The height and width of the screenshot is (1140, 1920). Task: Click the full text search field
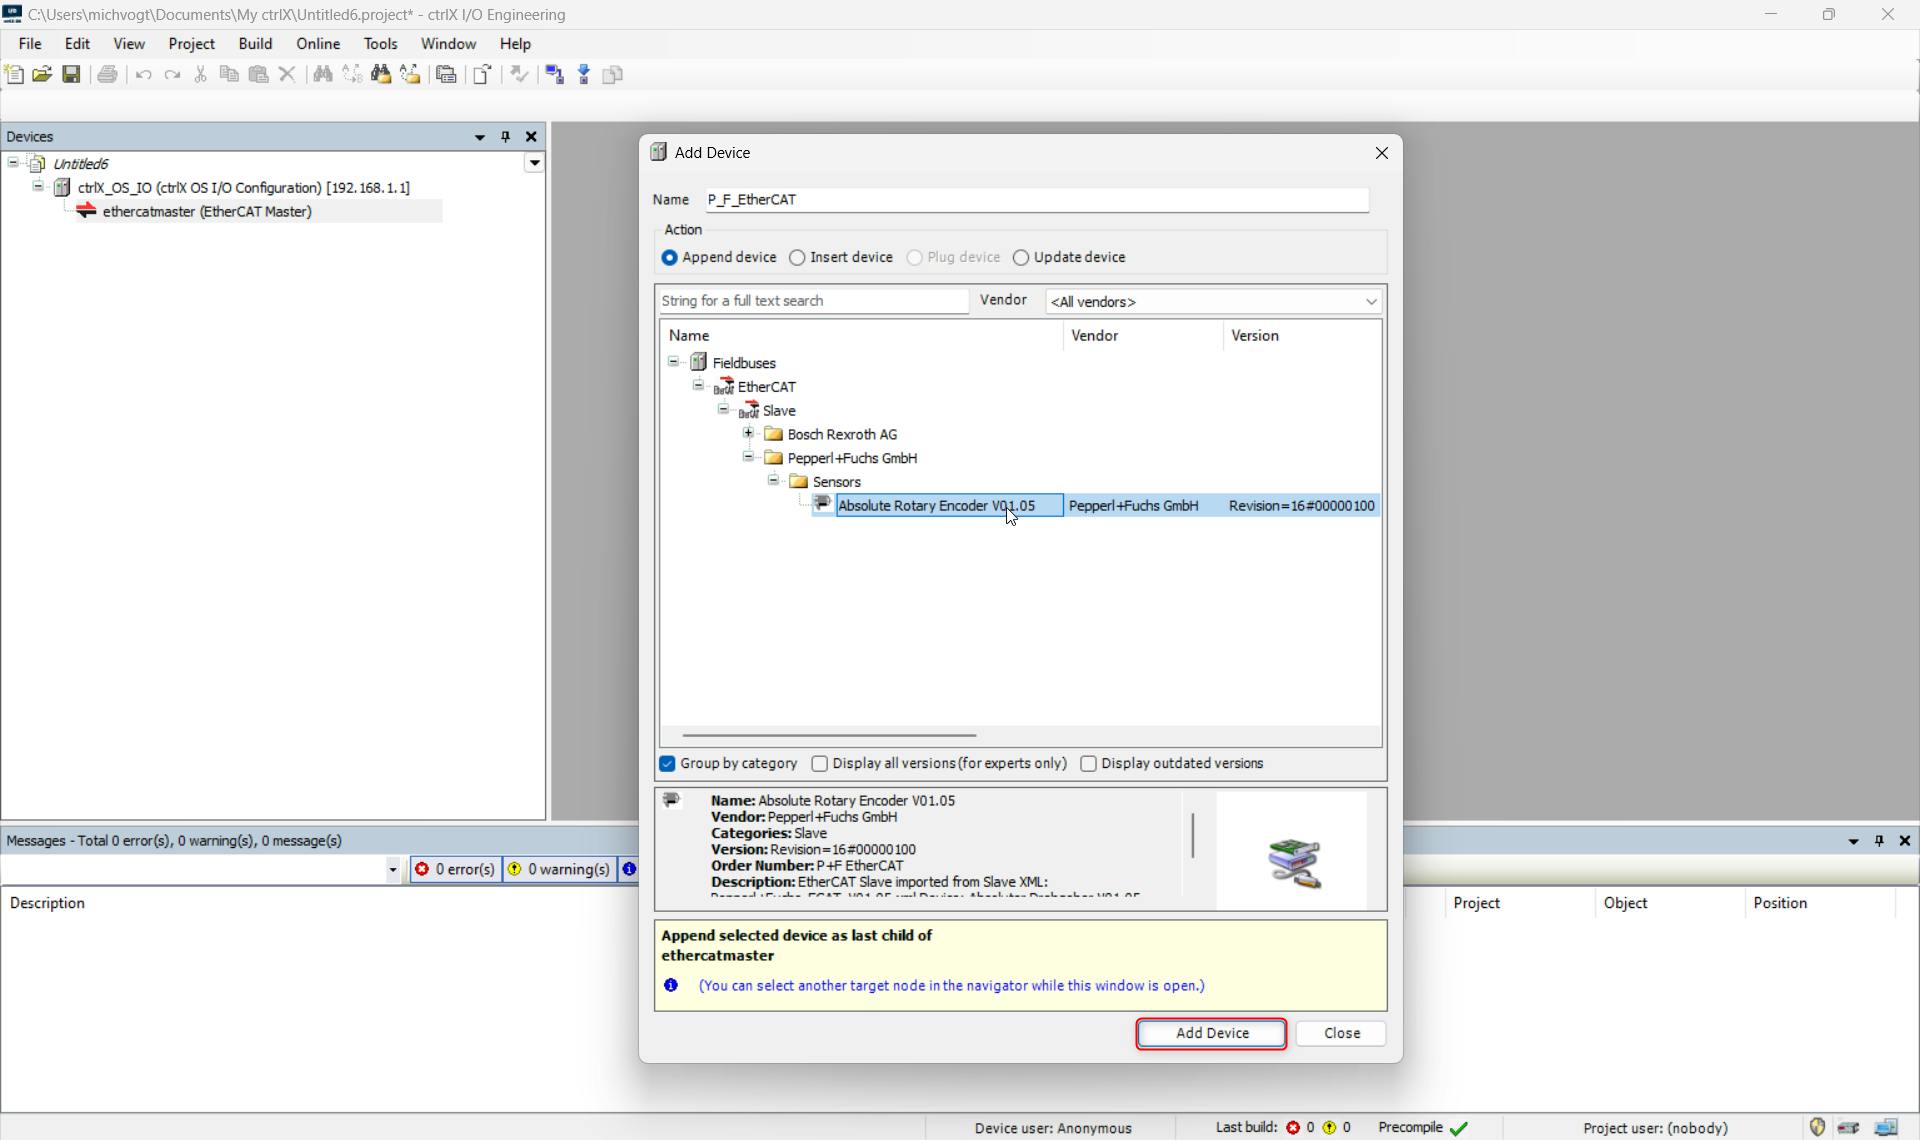(813, 301)
